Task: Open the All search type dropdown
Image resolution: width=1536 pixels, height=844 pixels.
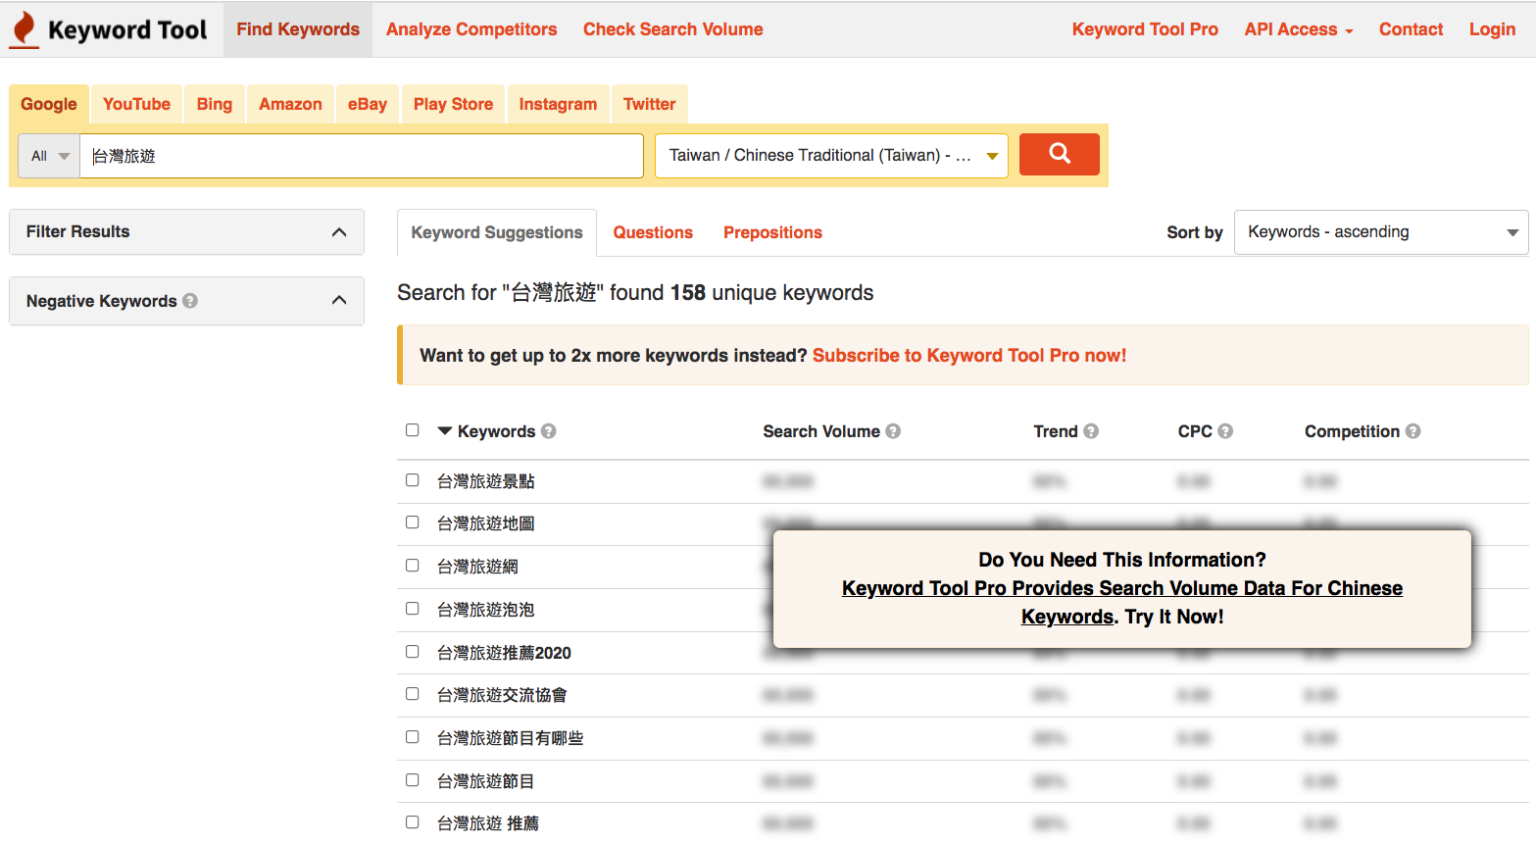Action: click(49, 156)
